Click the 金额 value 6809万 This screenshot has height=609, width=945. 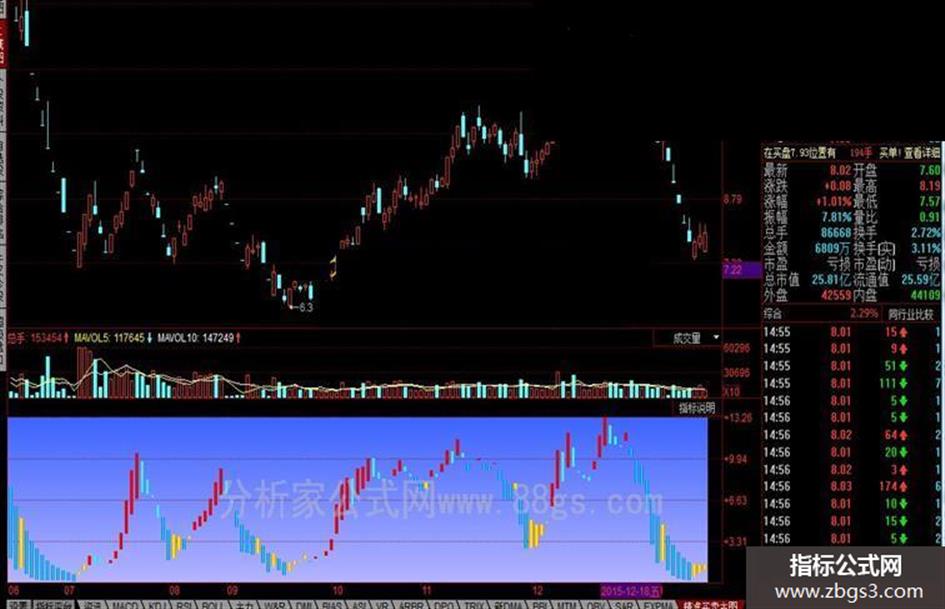pyautogui.click(x=833, y=248)
